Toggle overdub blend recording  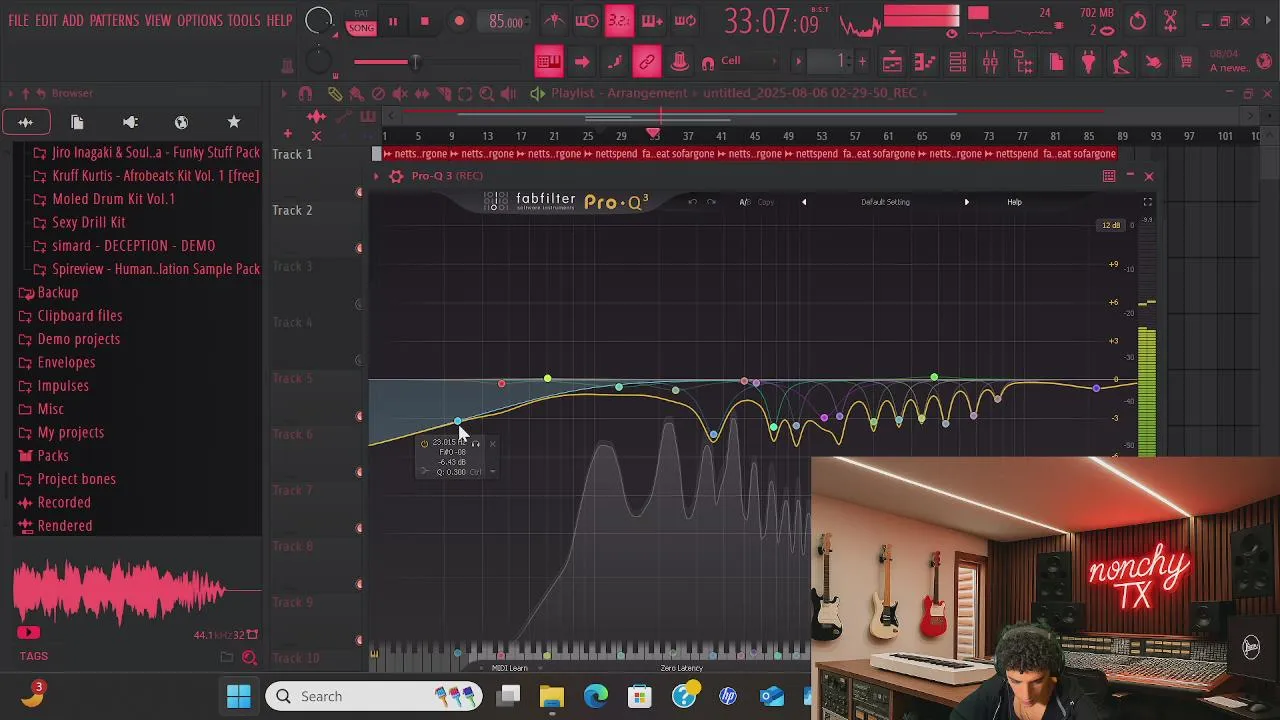[652, 21]
